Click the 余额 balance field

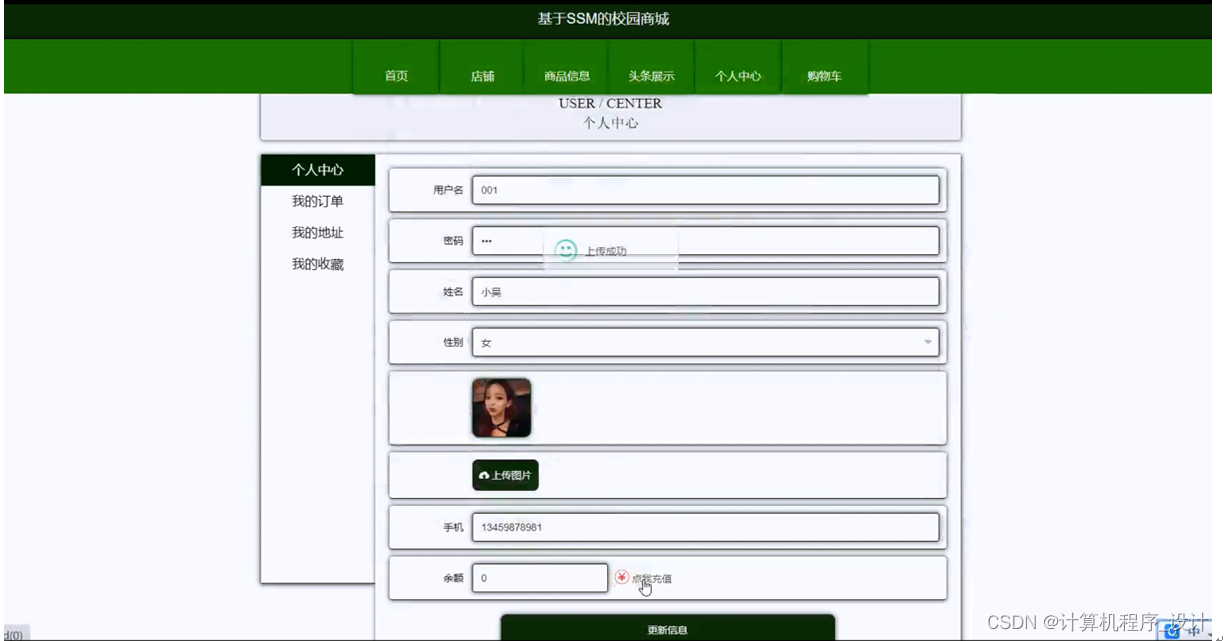[x=539, y=578]
